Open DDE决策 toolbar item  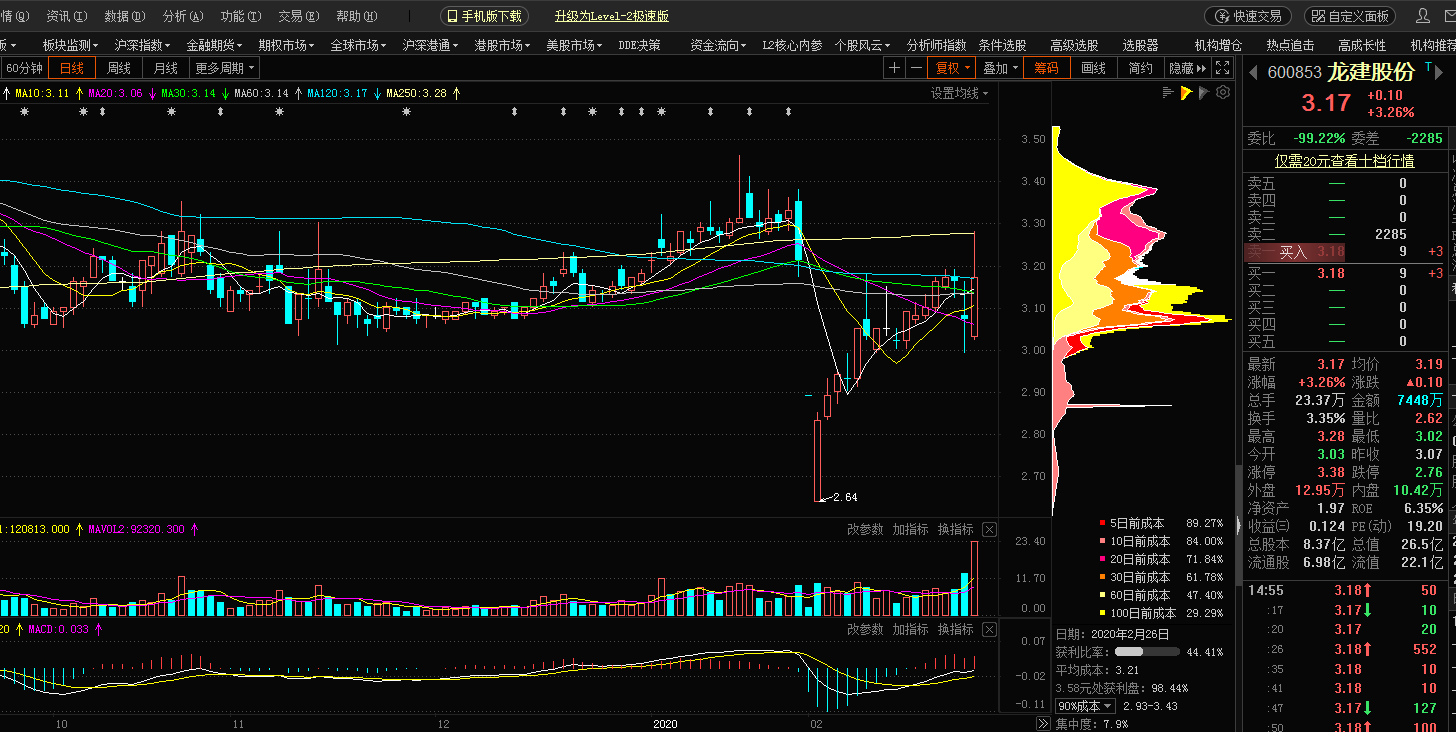[639, 45]
